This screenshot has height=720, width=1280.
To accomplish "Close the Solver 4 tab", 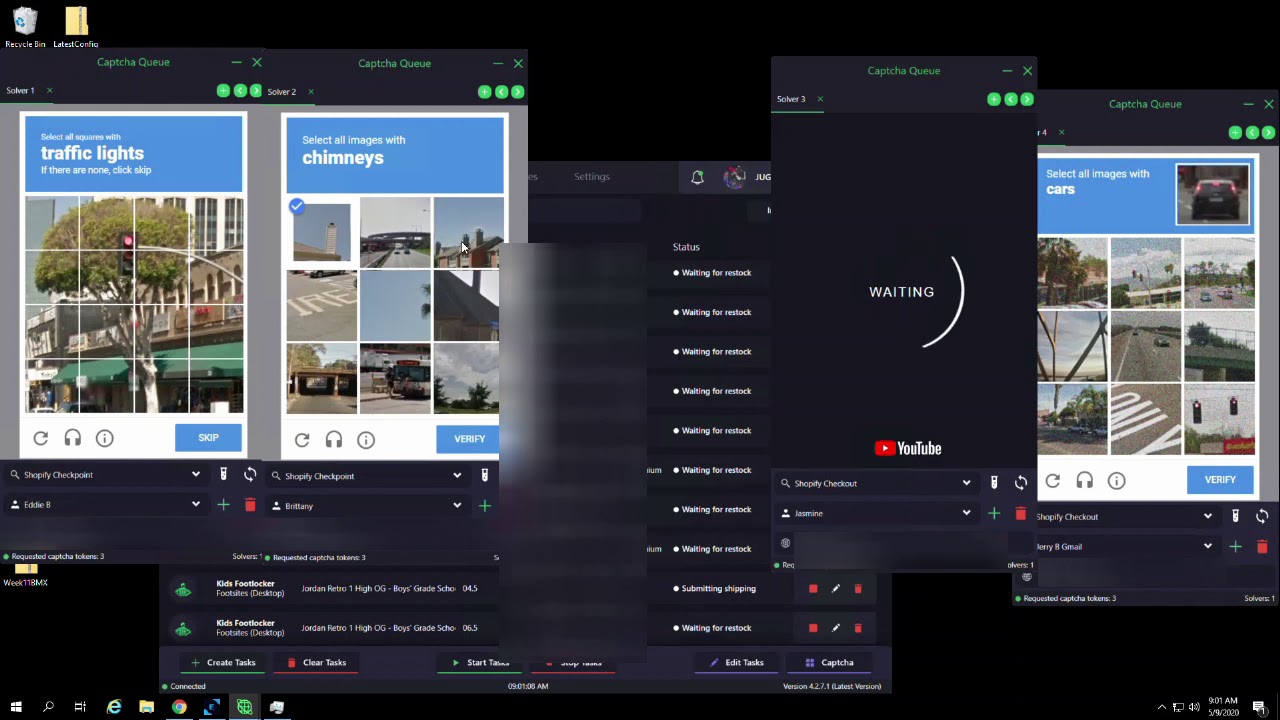I will 1061,132.
